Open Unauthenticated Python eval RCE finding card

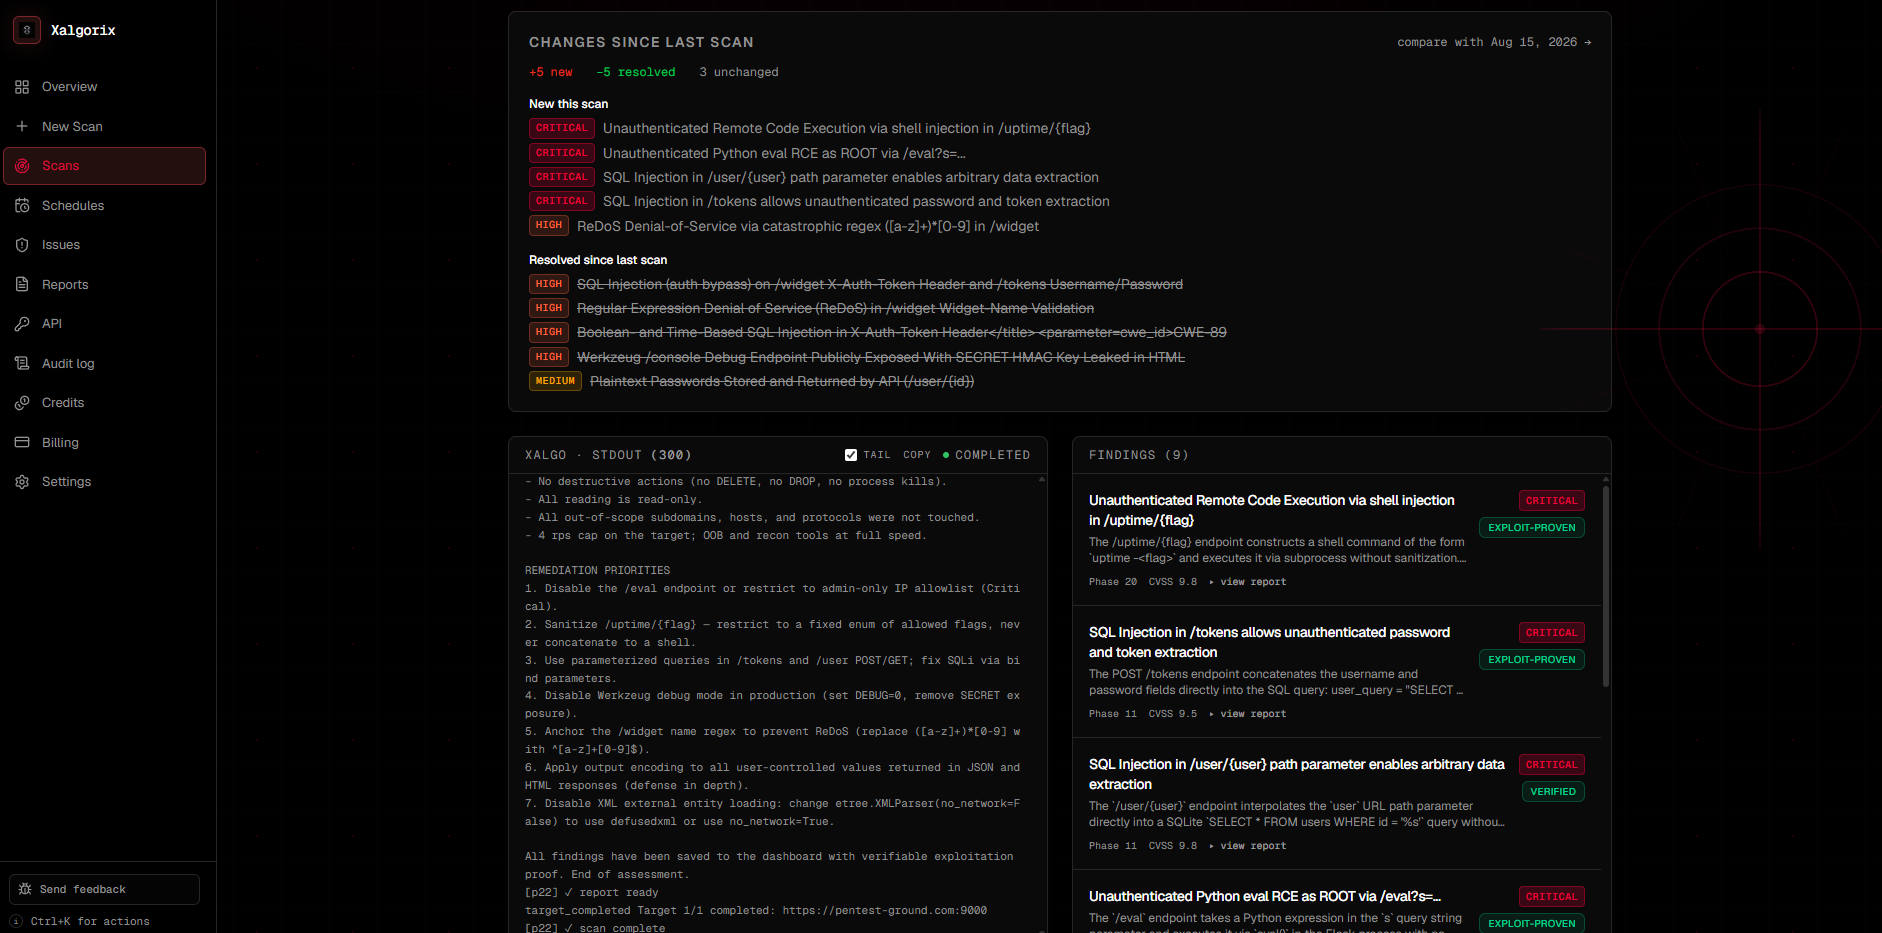1336,903
